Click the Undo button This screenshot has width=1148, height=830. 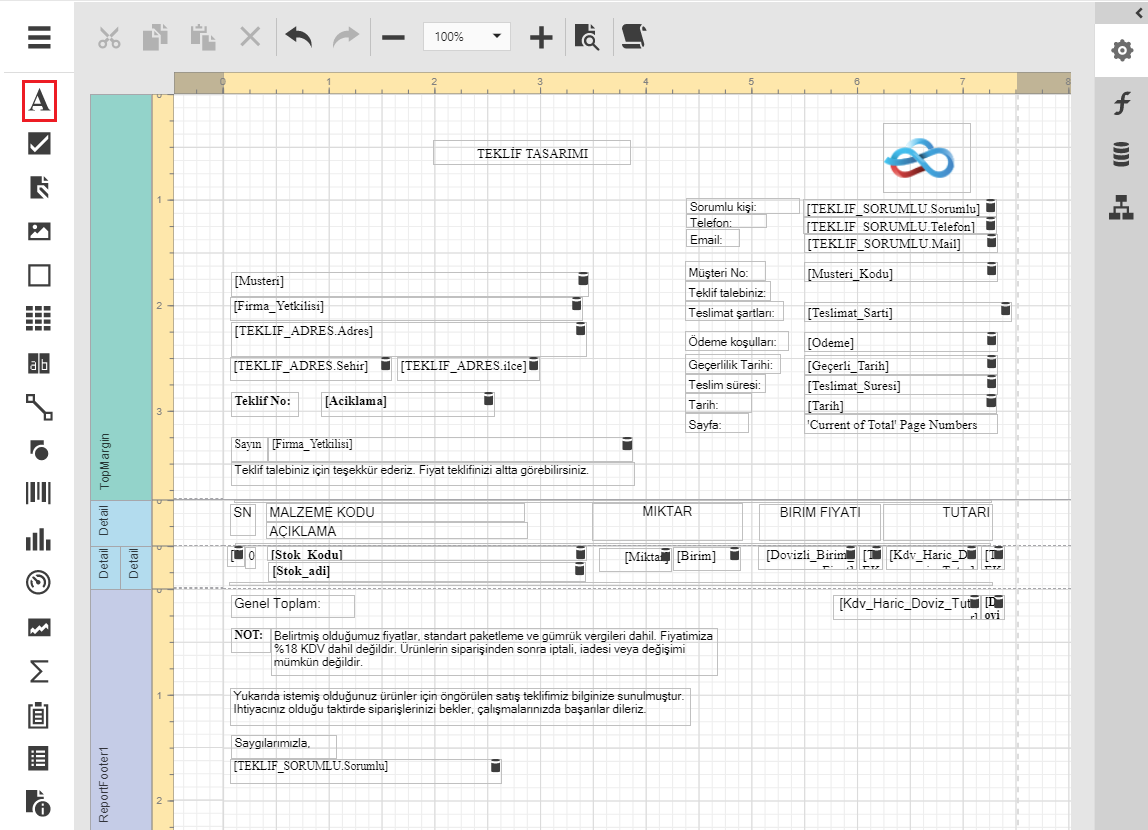pos(298,38)
